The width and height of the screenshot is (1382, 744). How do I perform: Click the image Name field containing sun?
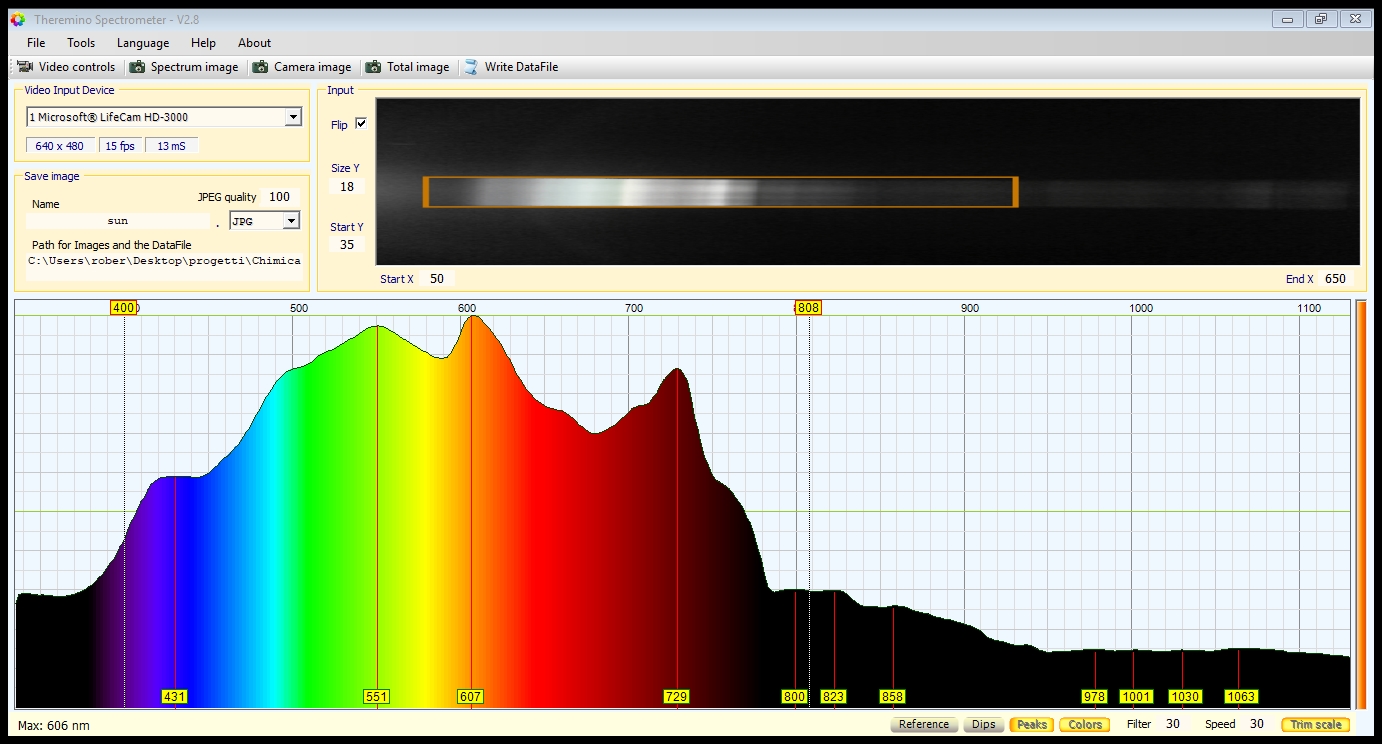pos(118,220)
